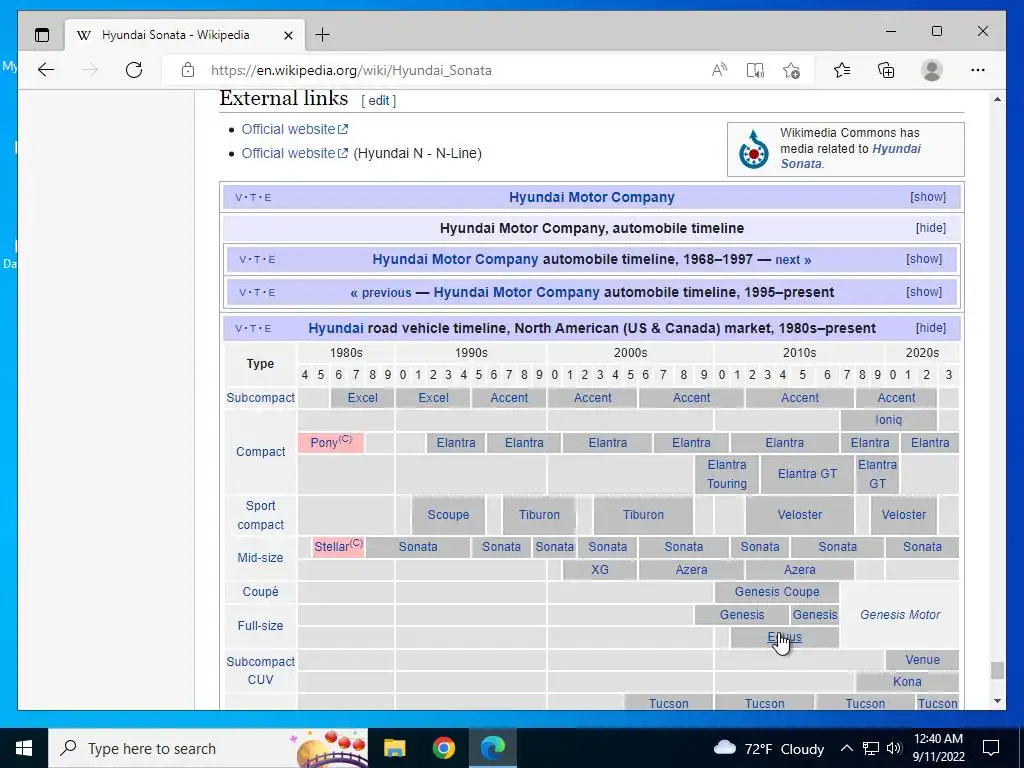
Task: Click the Type here to search box
Action: point(208,748)
